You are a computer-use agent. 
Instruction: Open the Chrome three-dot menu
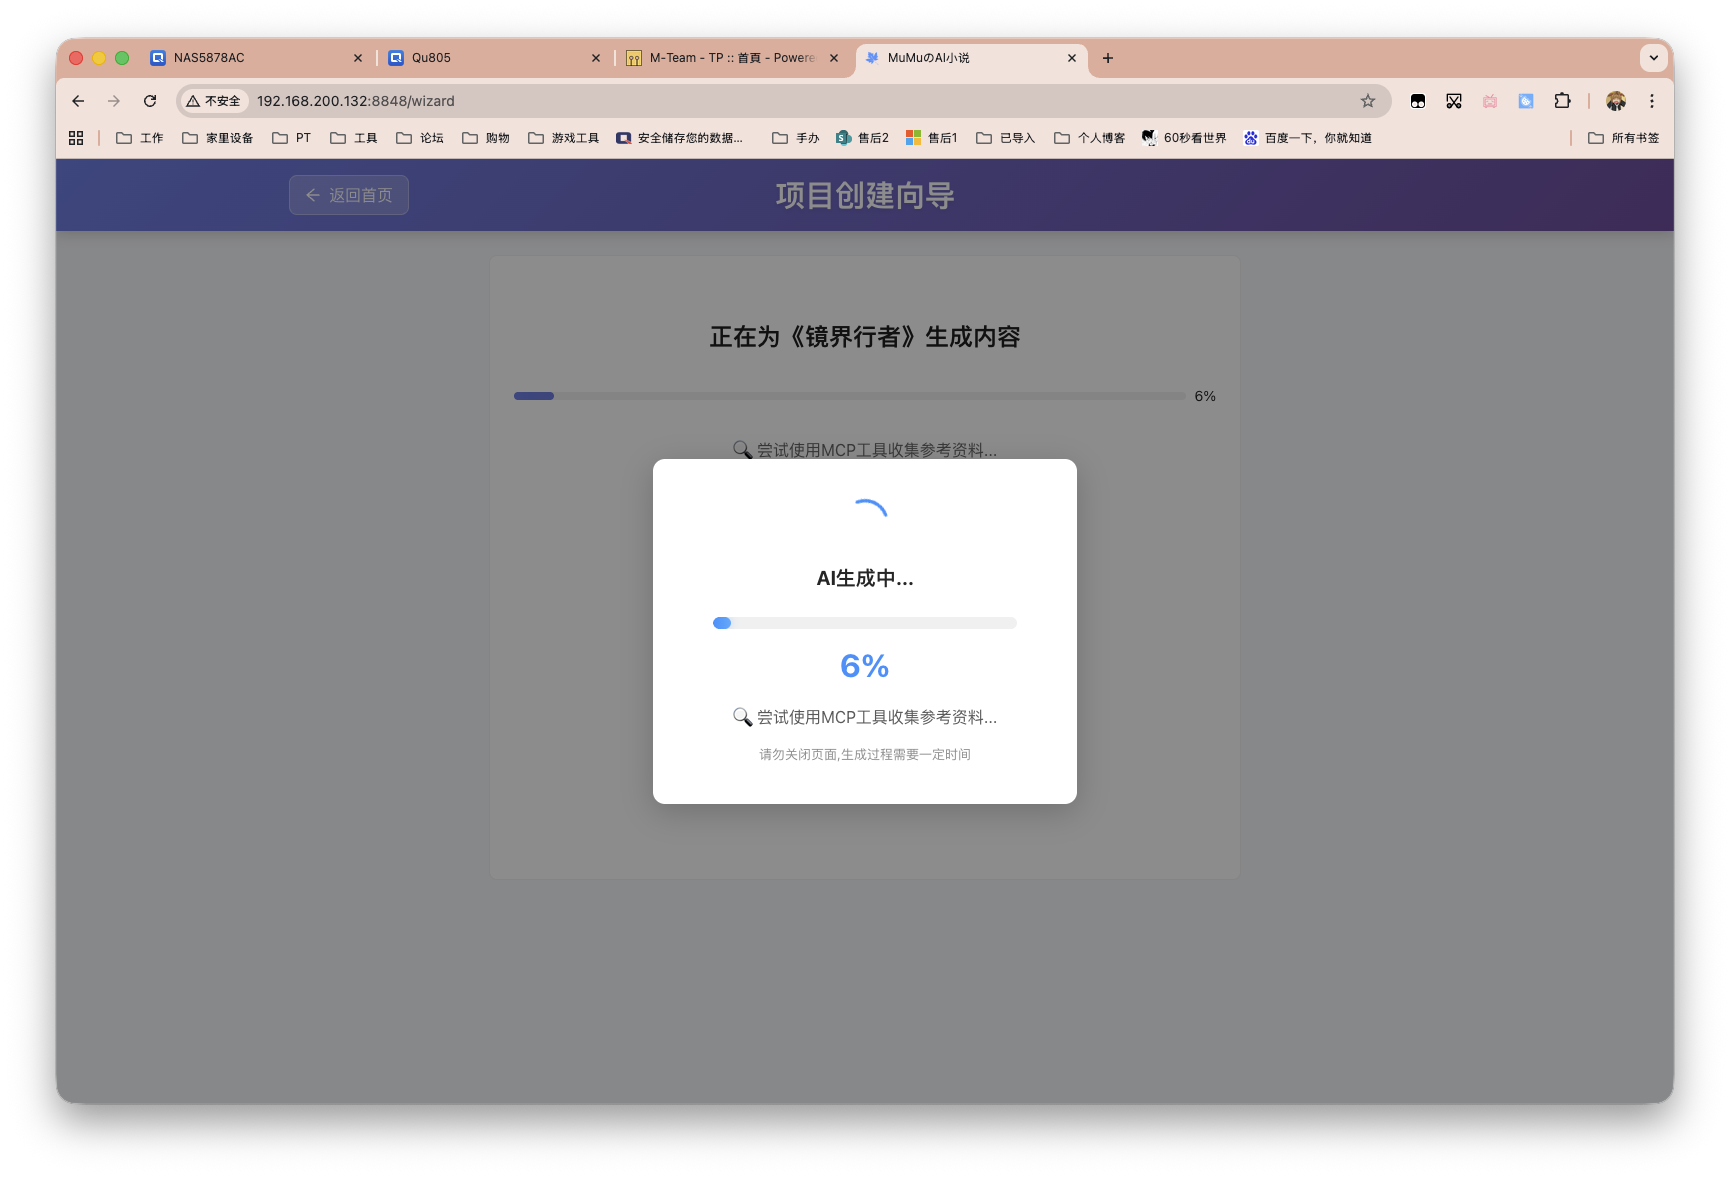[x=1652, y=101]
